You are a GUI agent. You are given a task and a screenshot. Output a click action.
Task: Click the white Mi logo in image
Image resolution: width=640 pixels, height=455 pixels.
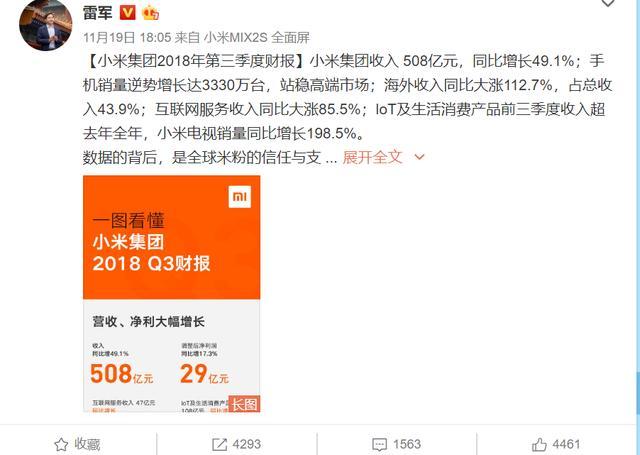[240, 197]
